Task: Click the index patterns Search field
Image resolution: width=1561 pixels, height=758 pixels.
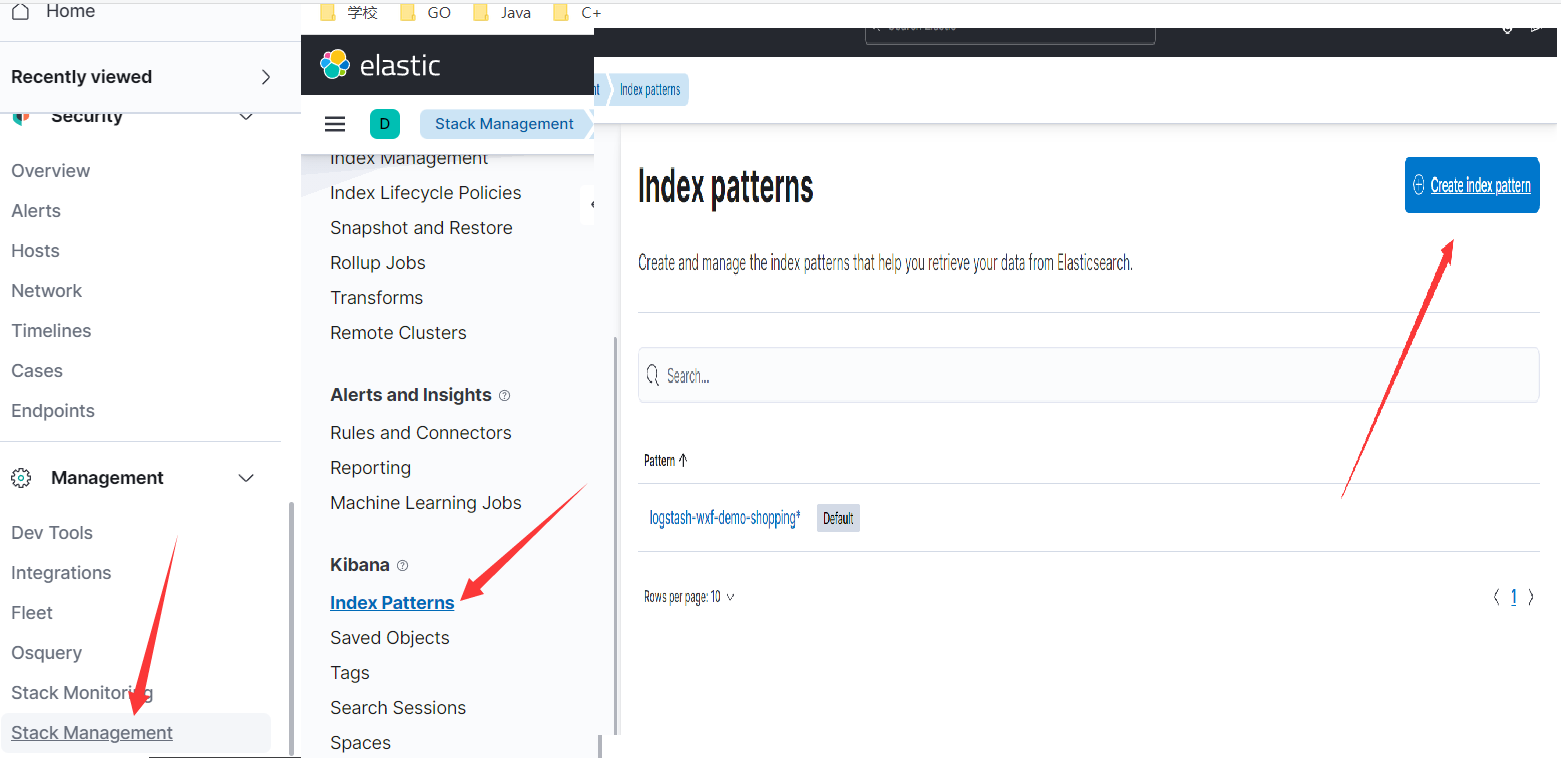Action: (1088, 375)
